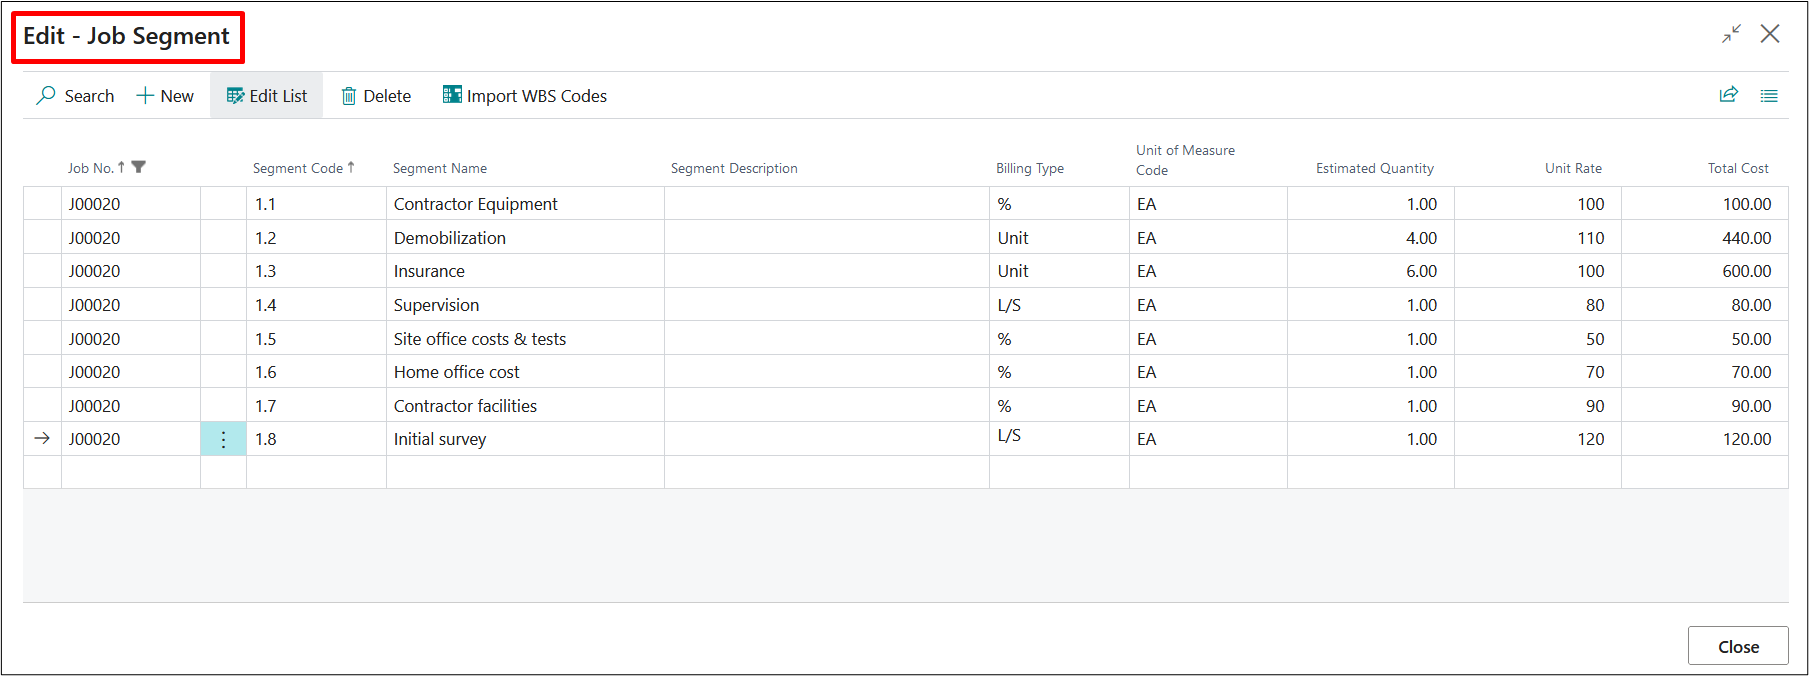Screen dimensions: 1809x676
Task: Click the Close button
Action: pos(1737,646)
